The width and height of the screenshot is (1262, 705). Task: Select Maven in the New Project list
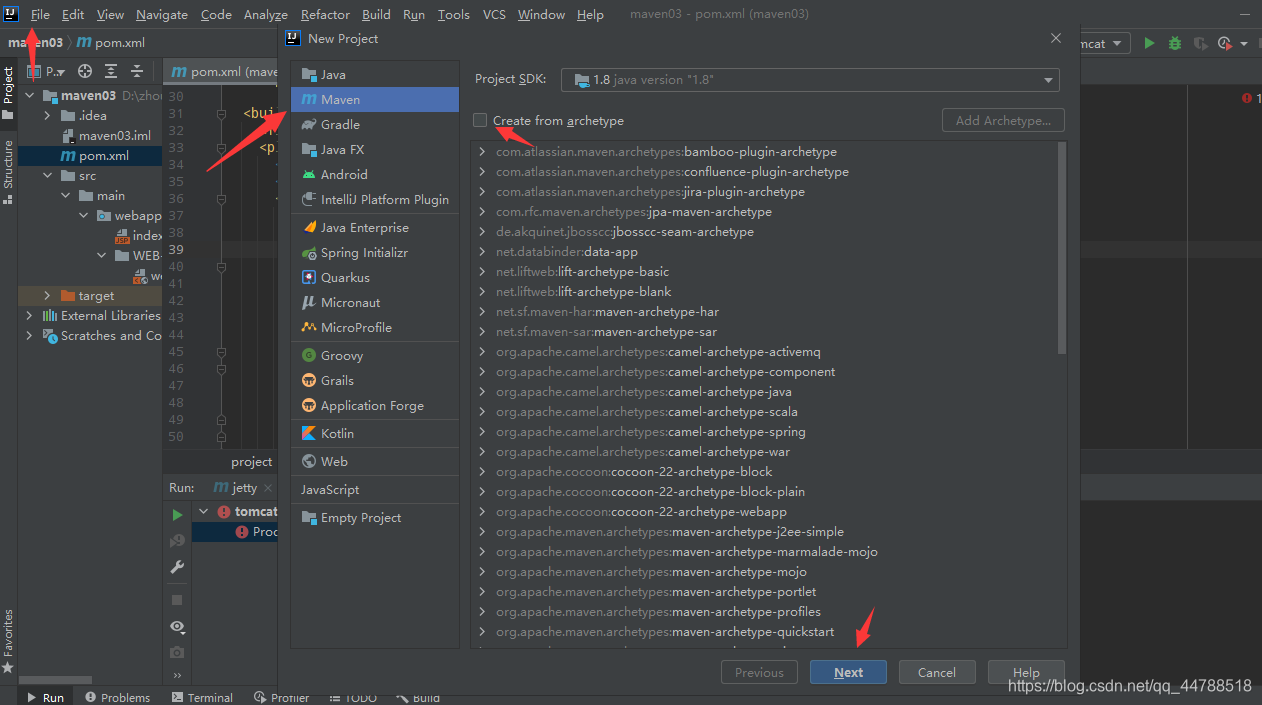pos(375,100)
